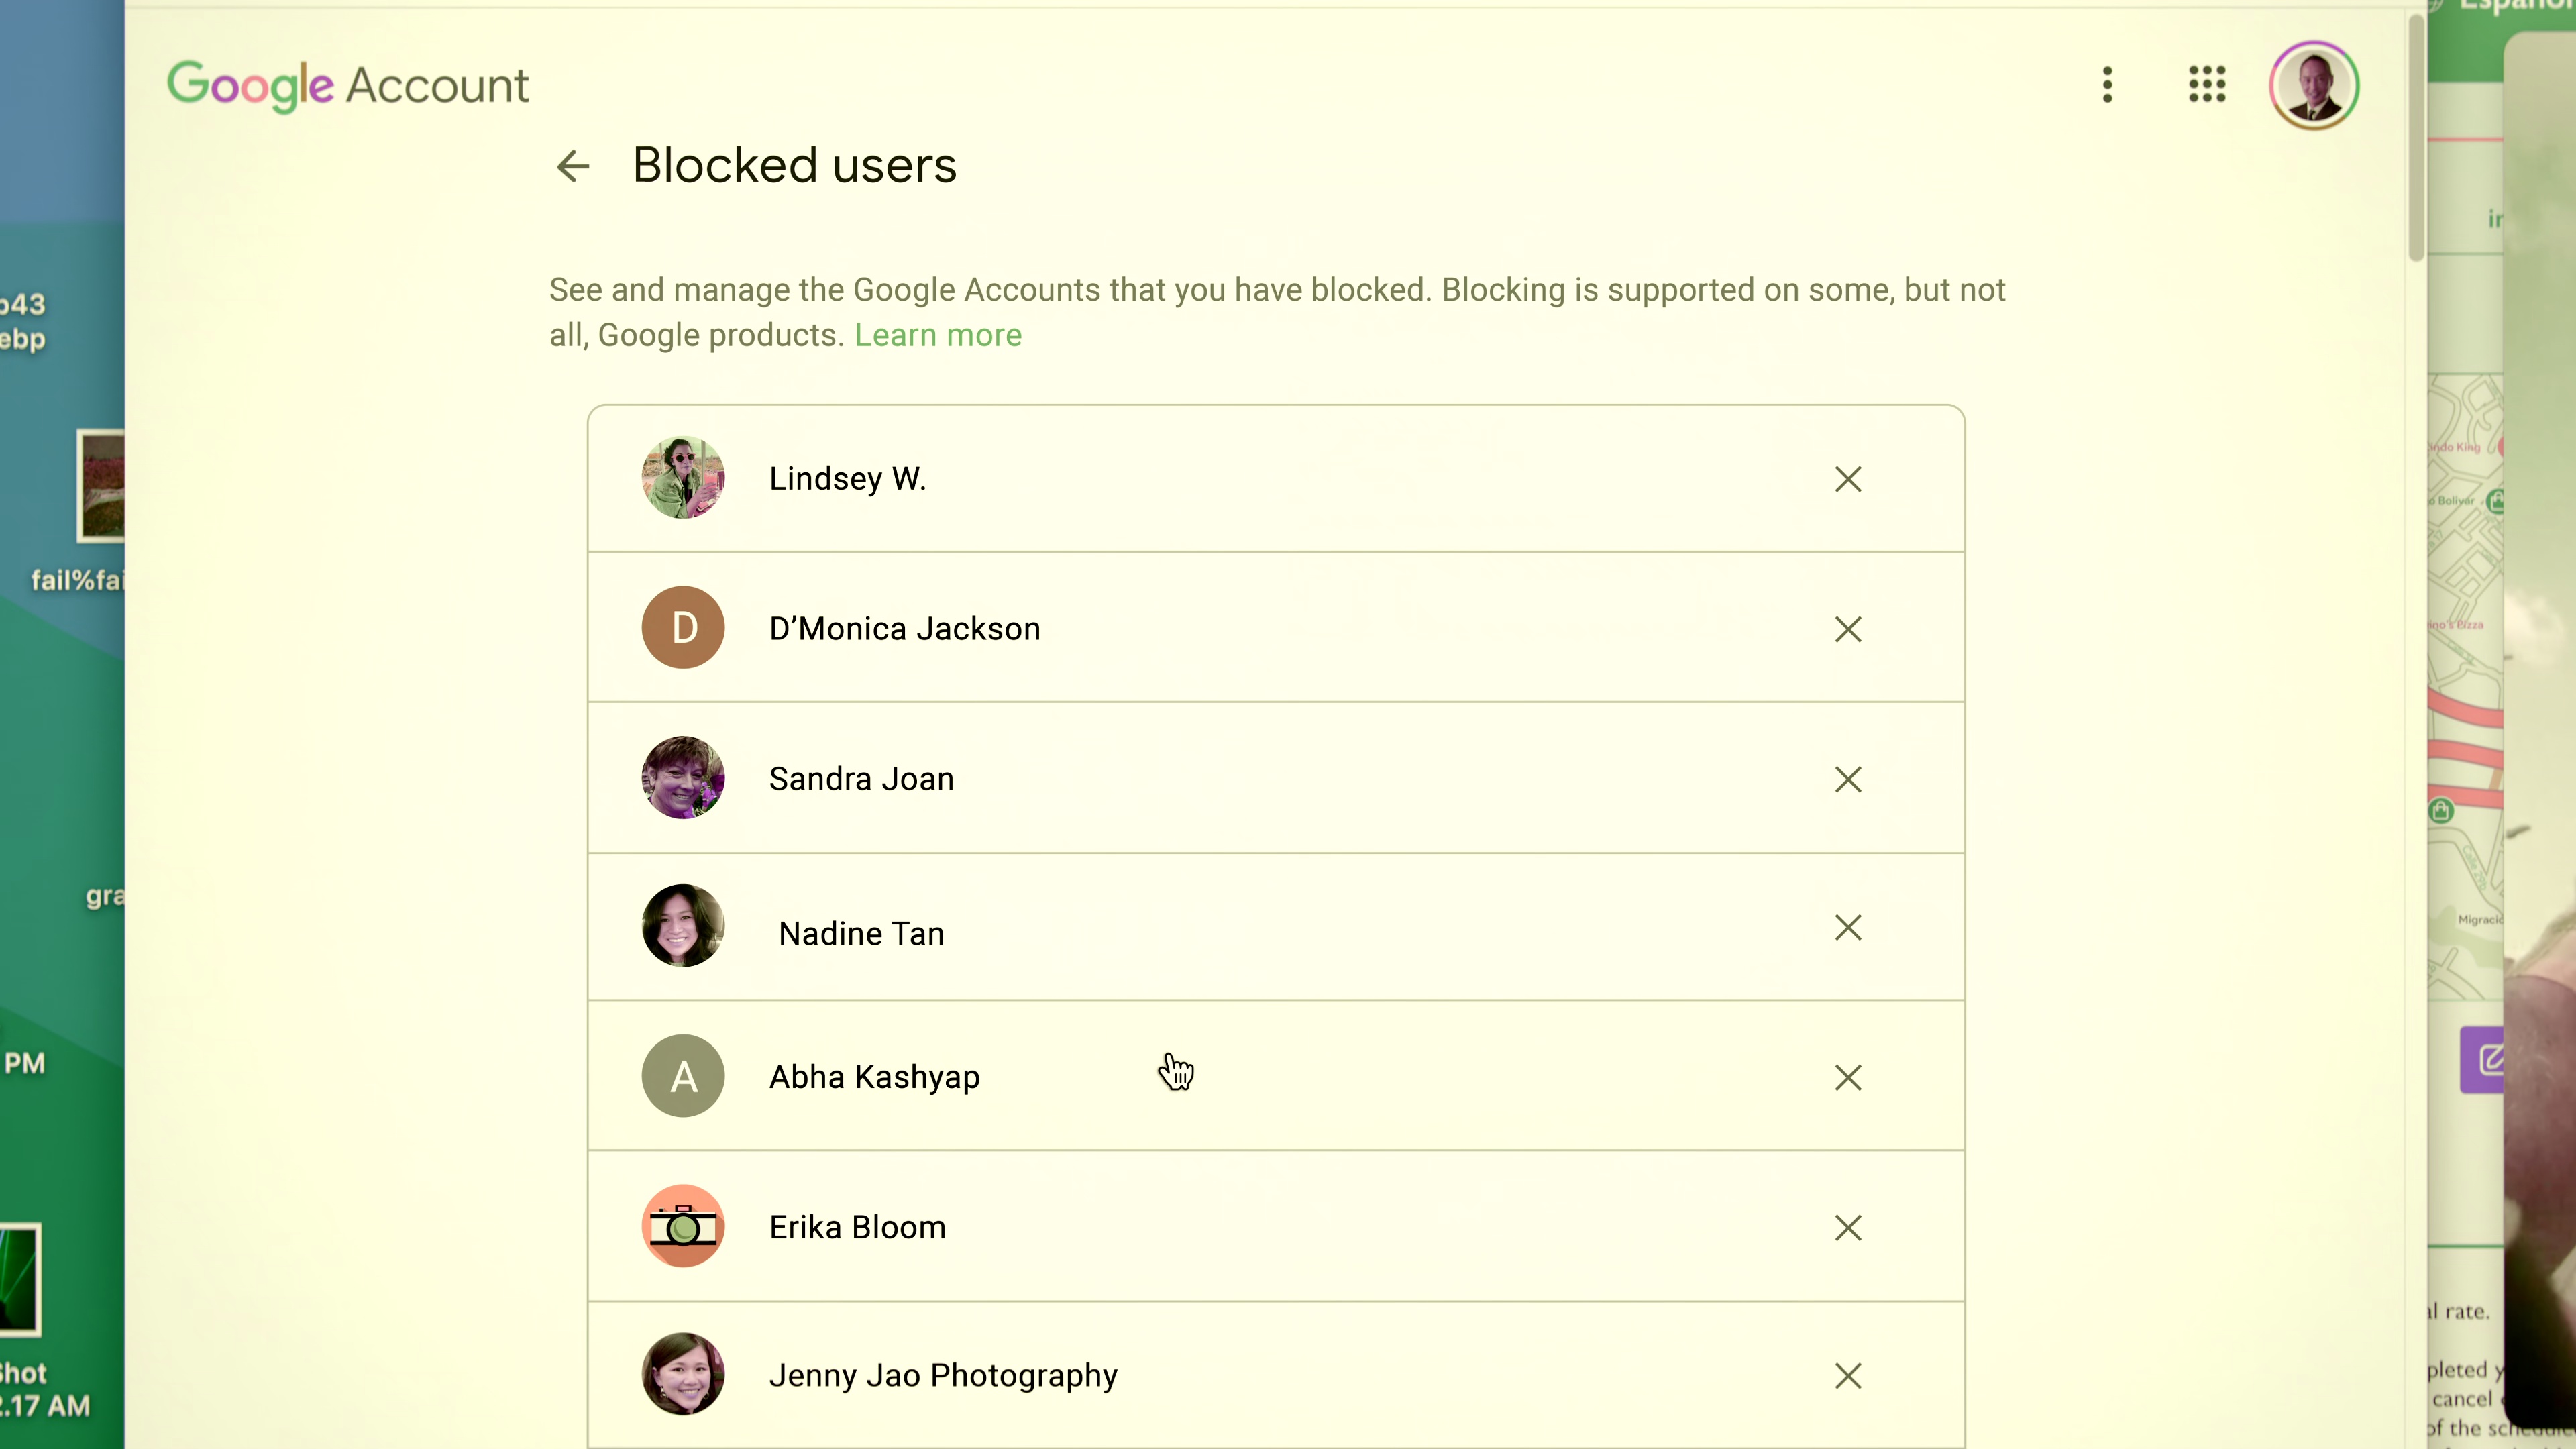Viewport: 2576px width, 1449px height.
Task: Open the Learn more link
Action: [937, 335]
